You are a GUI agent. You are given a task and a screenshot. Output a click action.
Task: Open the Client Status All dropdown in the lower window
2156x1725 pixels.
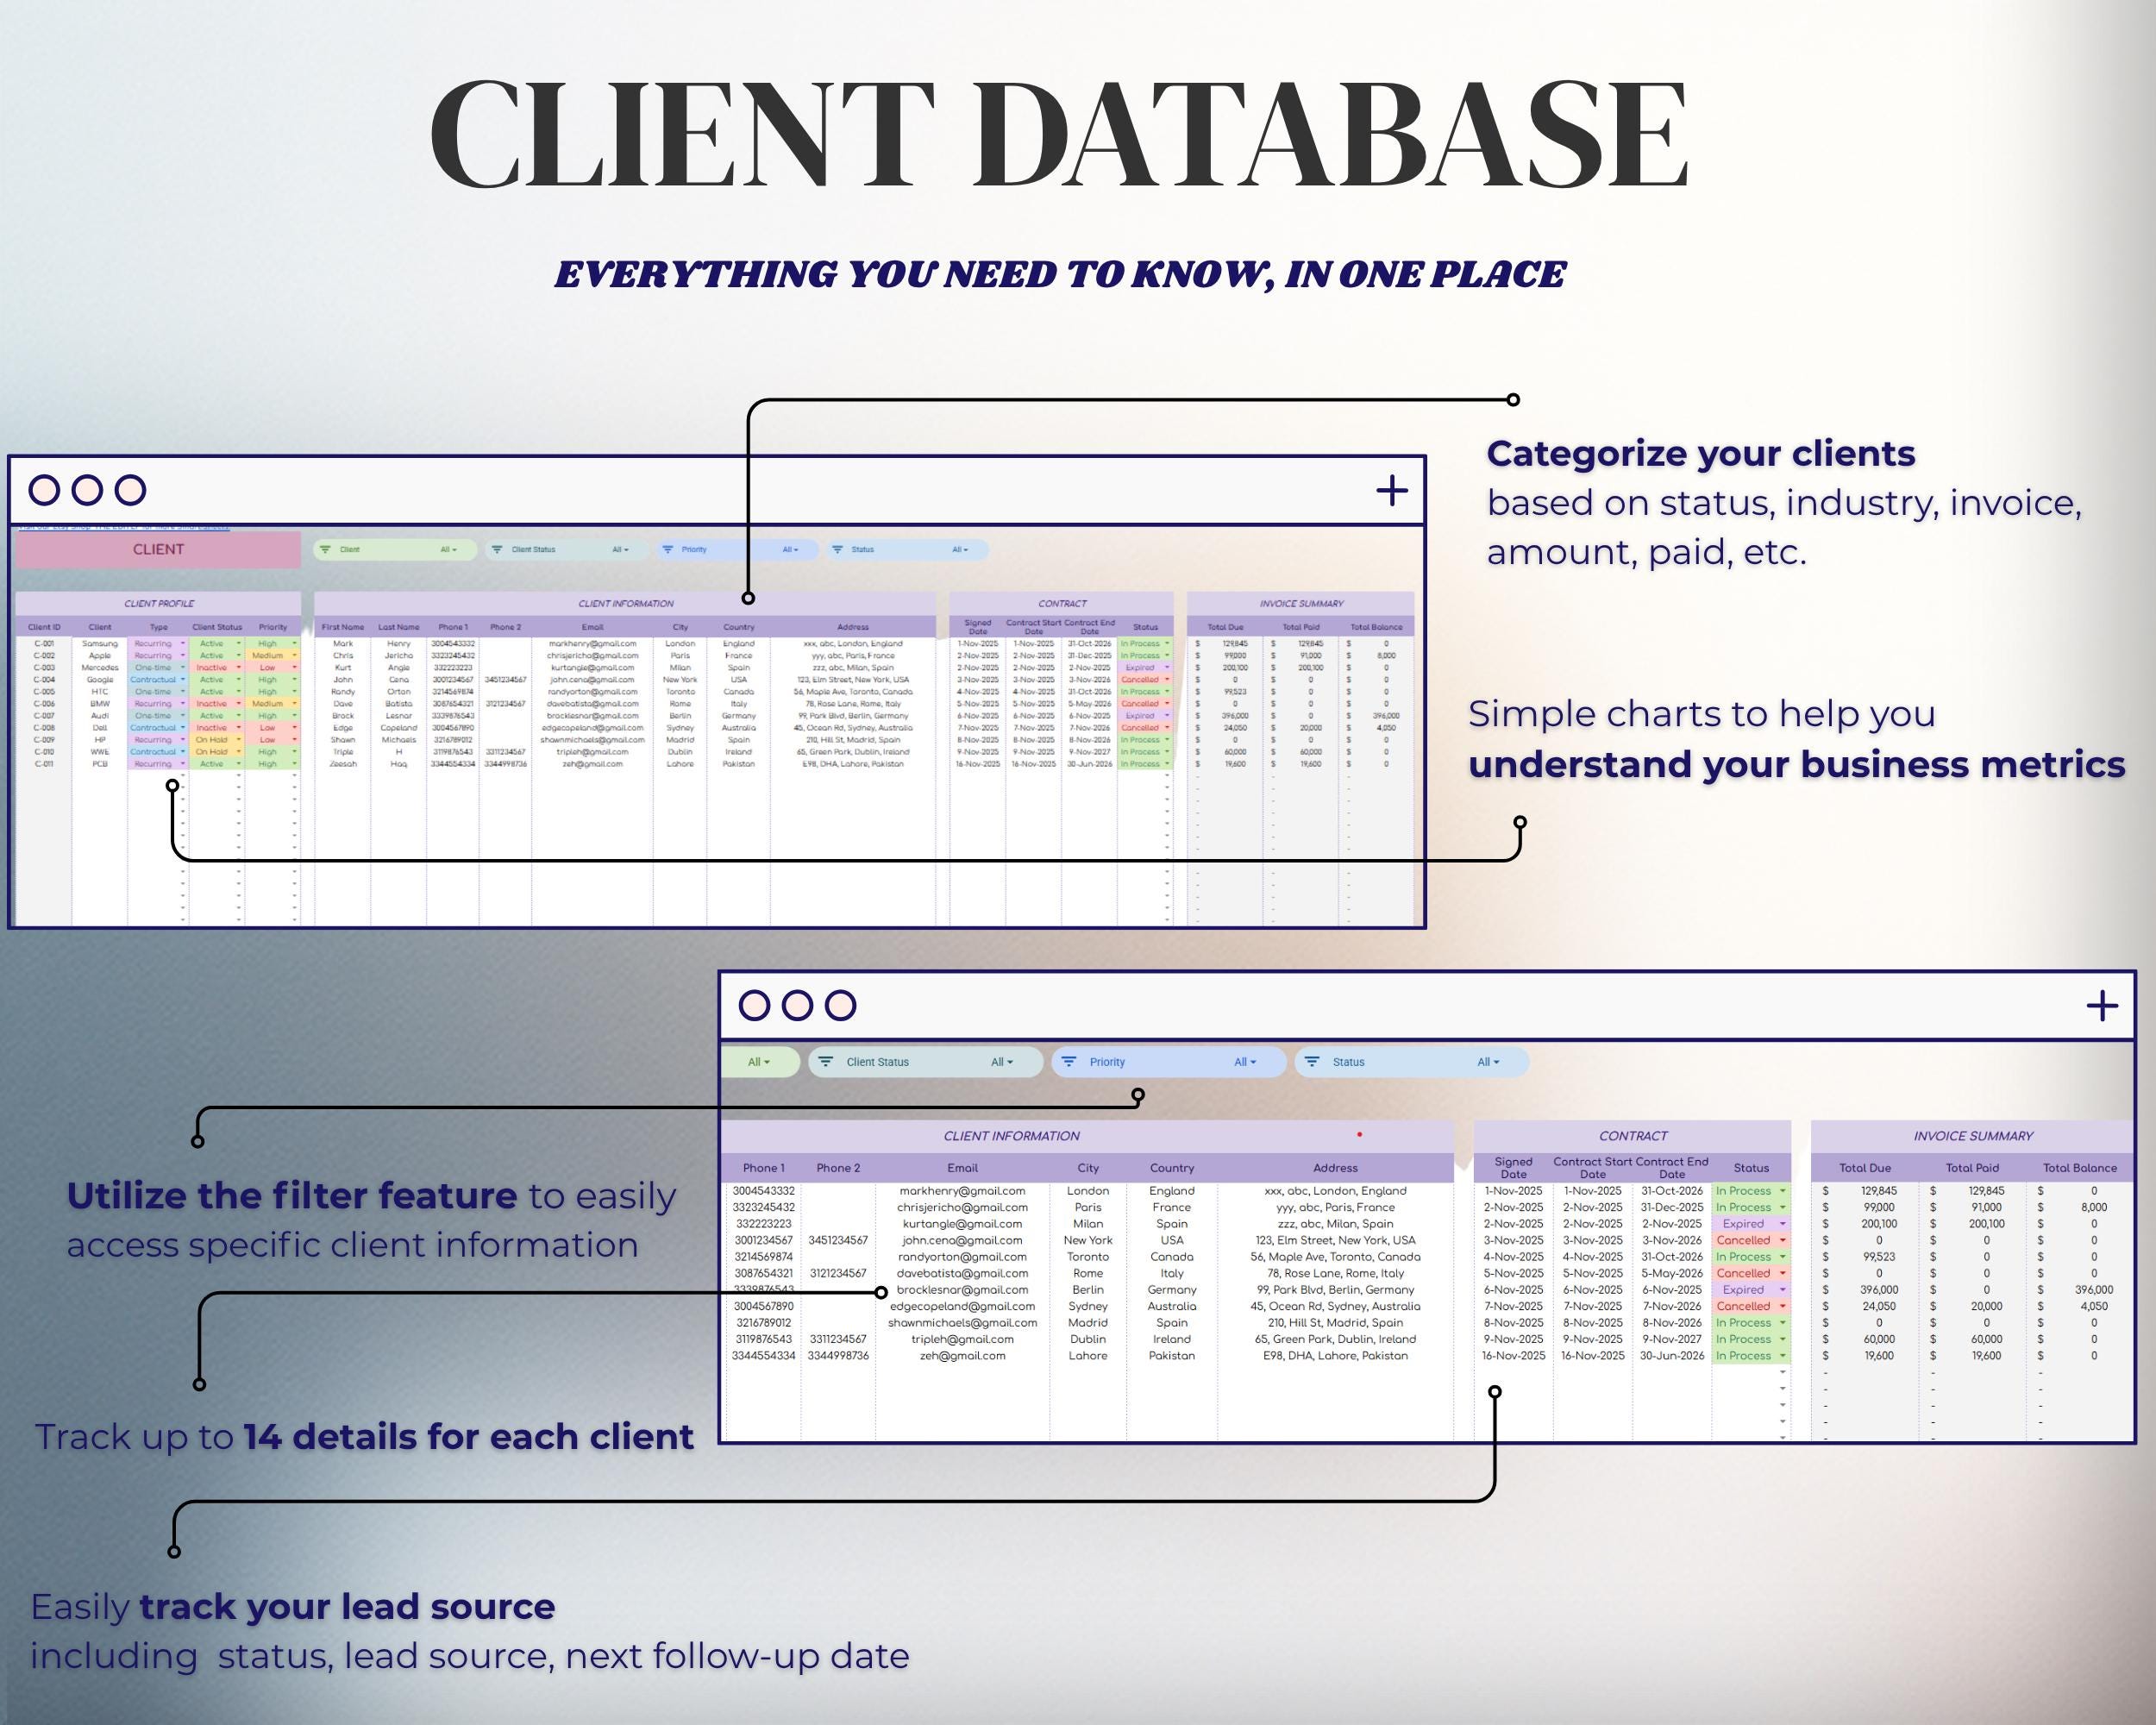(x=1002, y=1062)
